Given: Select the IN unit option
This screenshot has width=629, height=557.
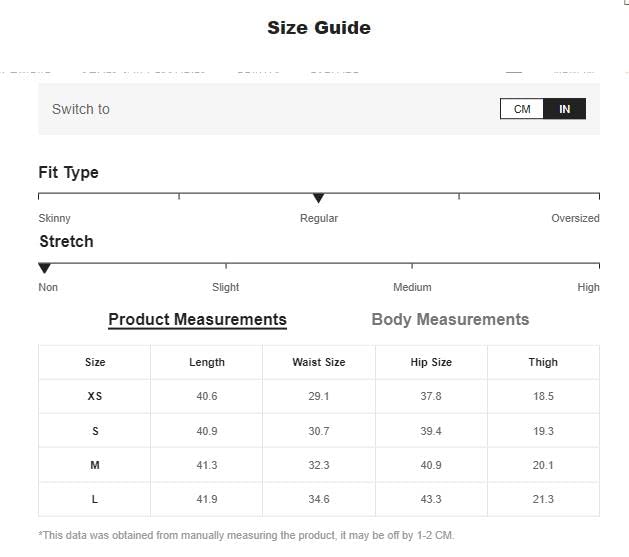Looking at the screenshot, I should [565, 109].
